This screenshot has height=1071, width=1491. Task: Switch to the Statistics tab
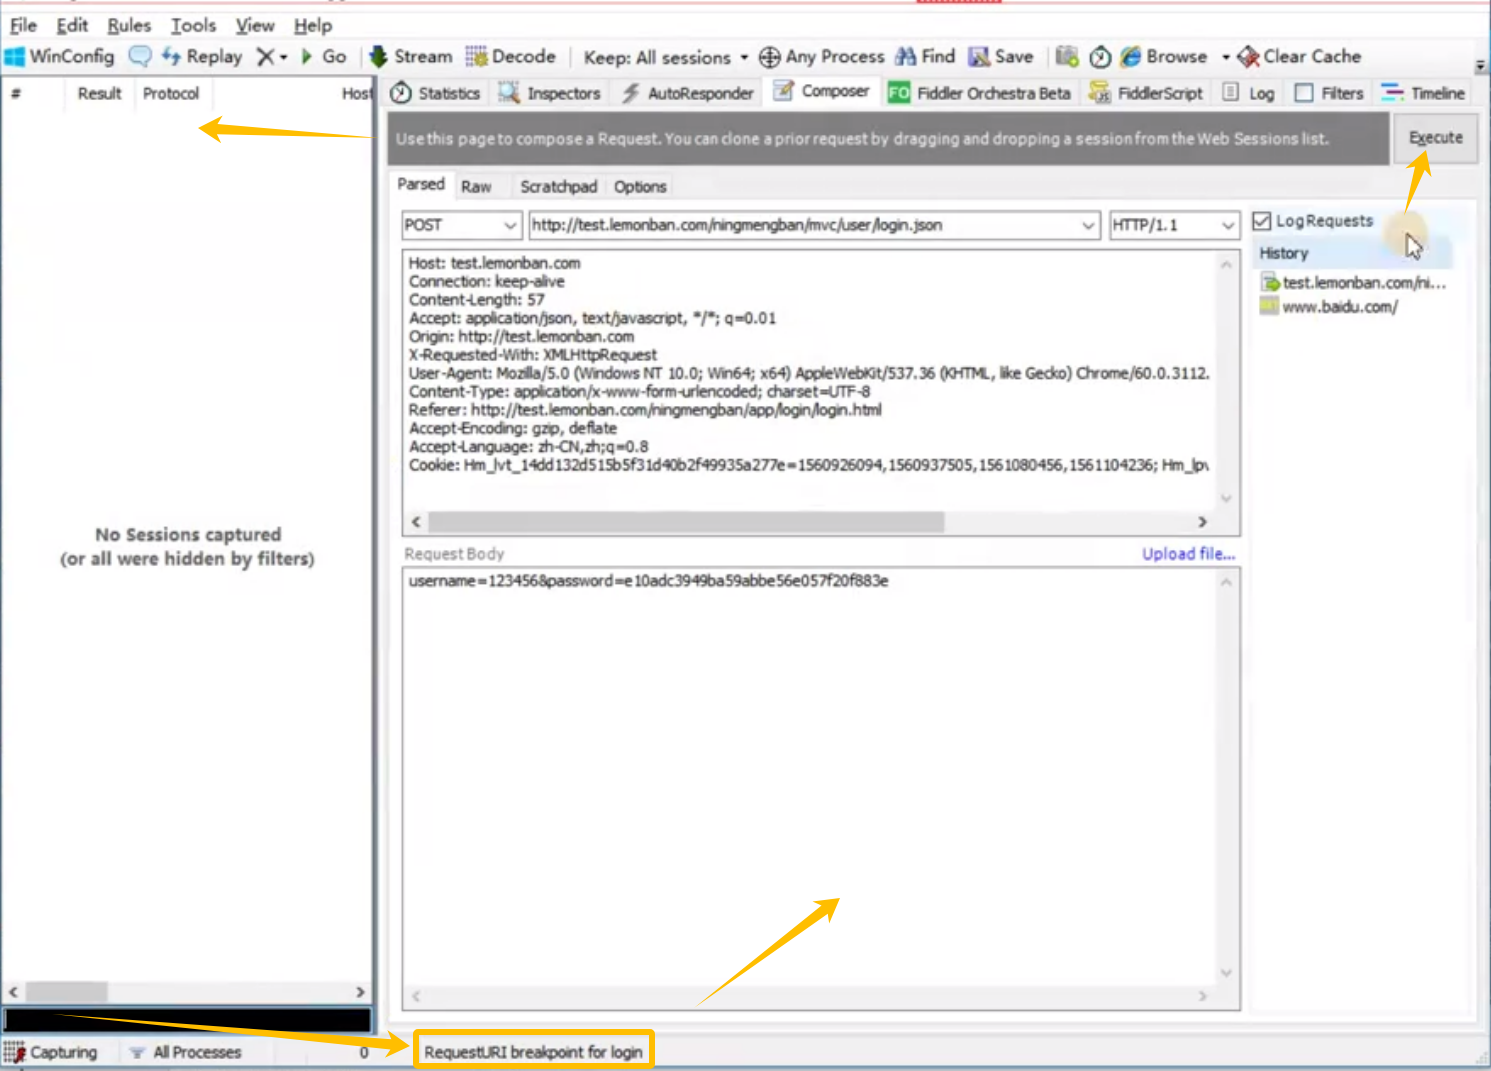[x=435, y=93]
